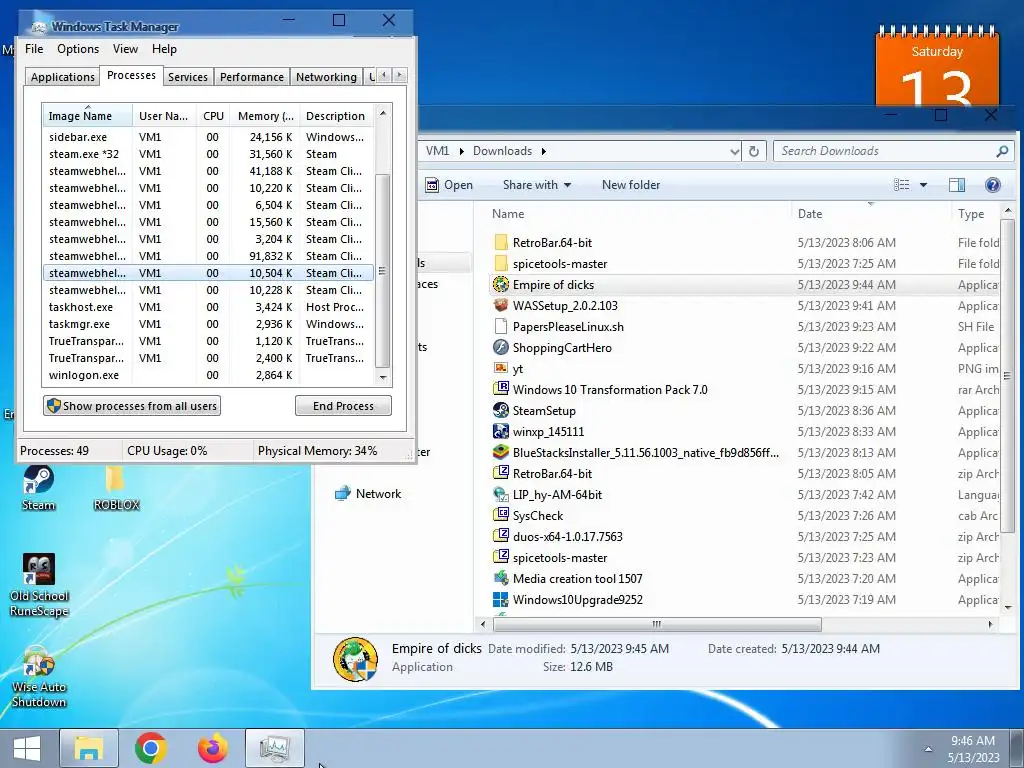Open the File menu in Task Manager

[34, 49]
